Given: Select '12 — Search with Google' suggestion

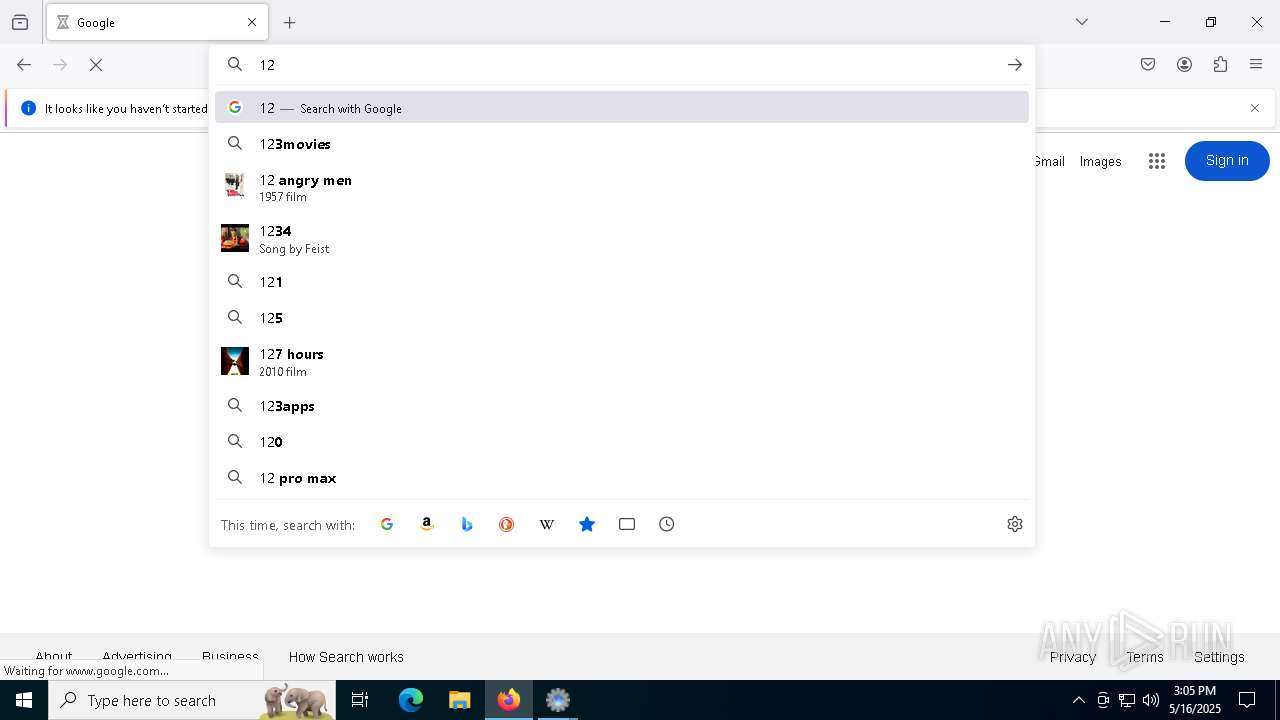Looking at the screenshot, I should [622, 108].
